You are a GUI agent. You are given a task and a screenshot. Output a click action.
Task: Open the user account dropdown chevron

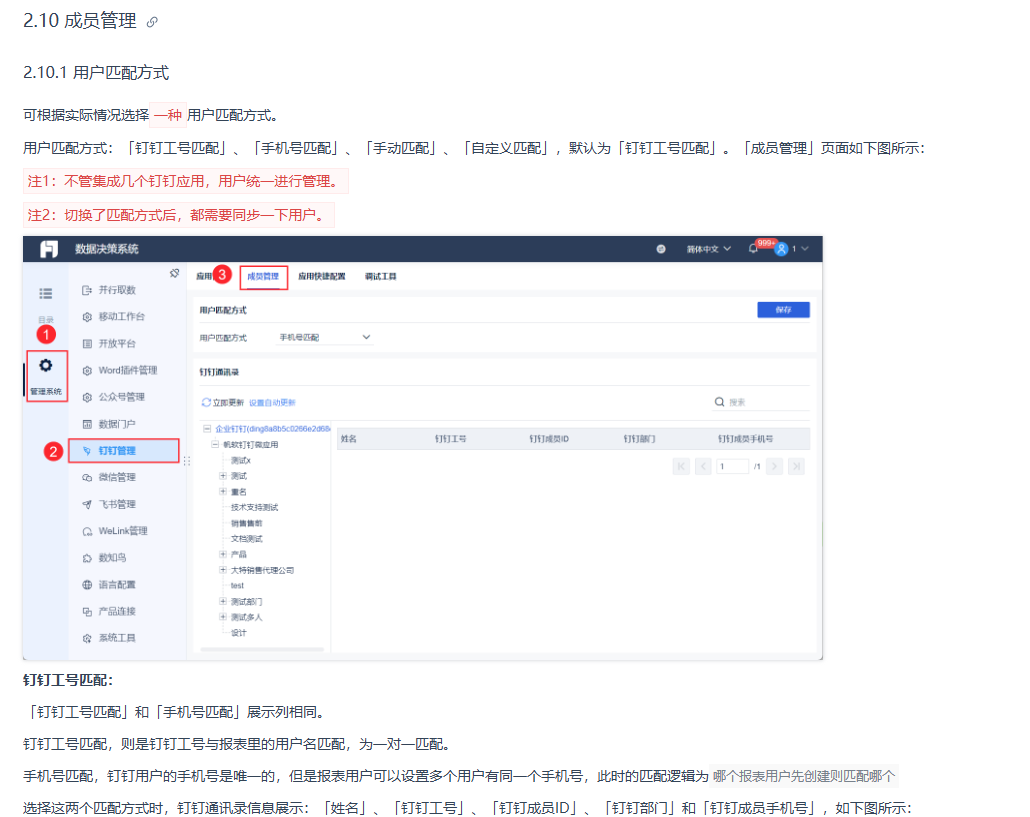click(x=805, y=249)
